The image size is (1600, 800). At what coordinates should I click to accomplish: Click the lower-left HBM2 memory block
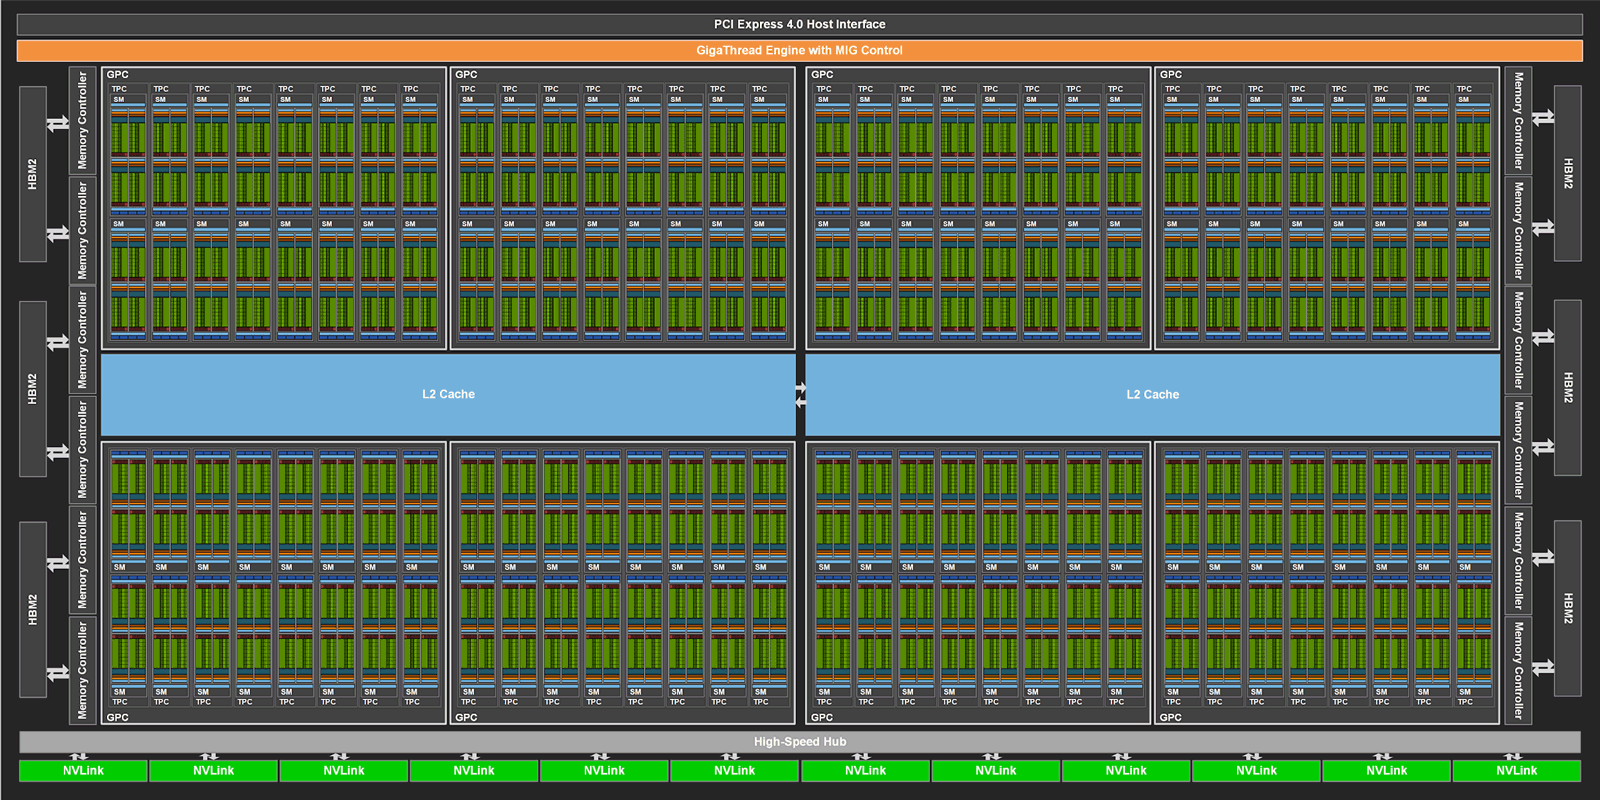click(x=33, y=609)
